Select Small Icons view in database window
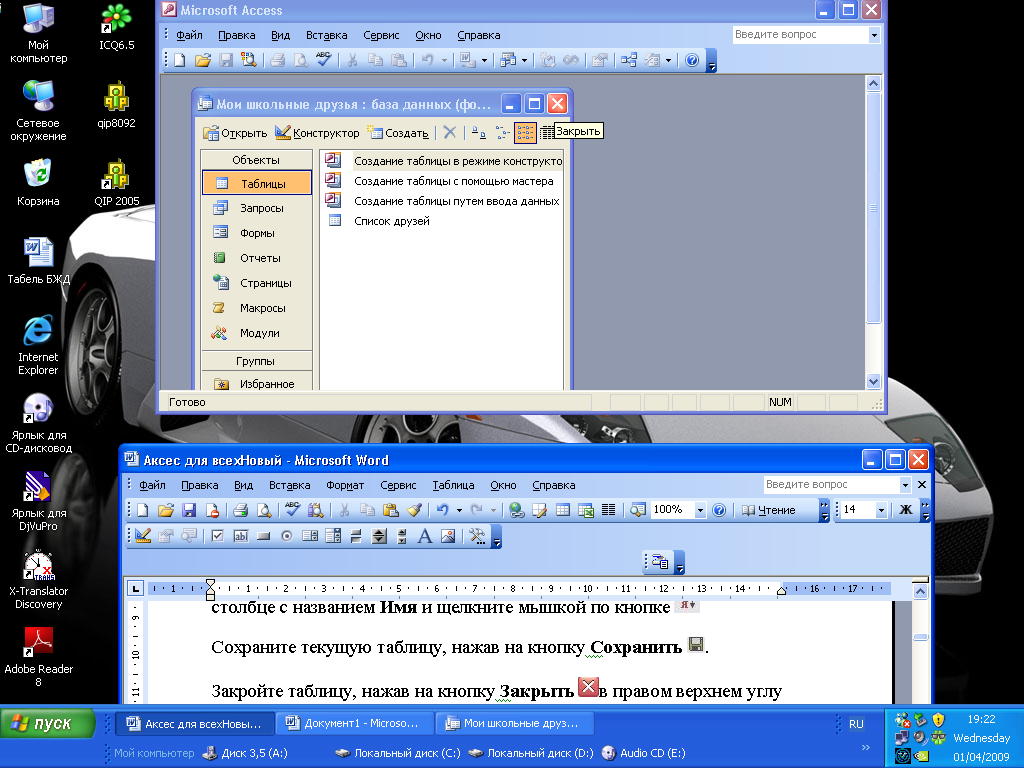 click(502, 133)
